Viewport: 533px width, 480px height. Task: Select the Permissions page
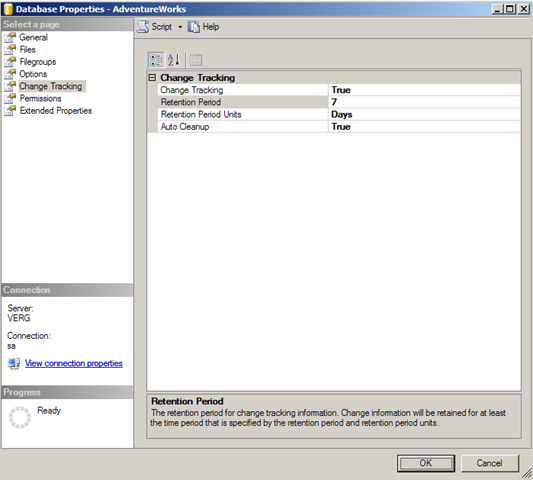point(40,98)
